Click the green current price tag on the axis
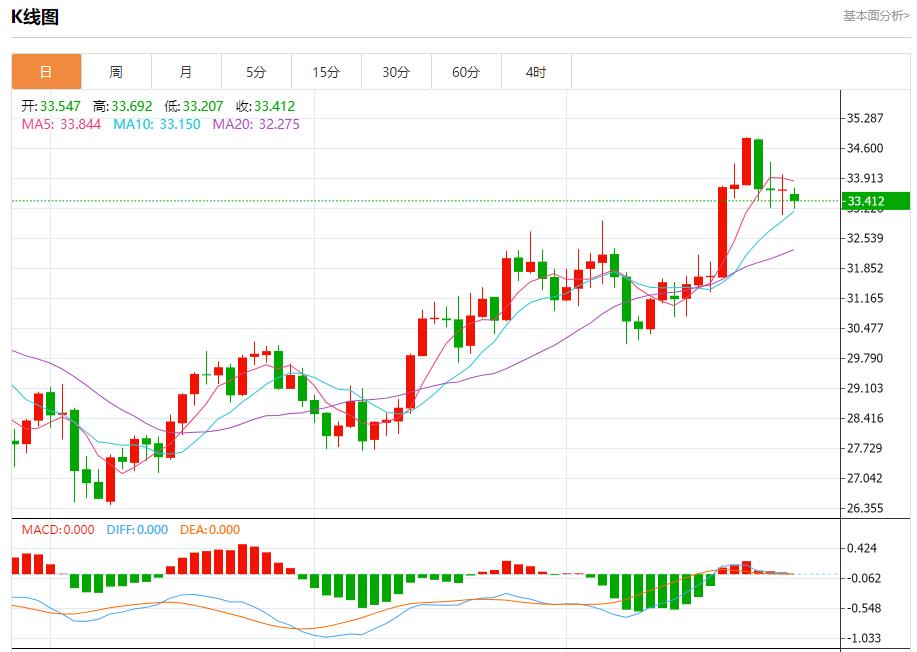The image size is (917, 652). (x=876, y=201)
